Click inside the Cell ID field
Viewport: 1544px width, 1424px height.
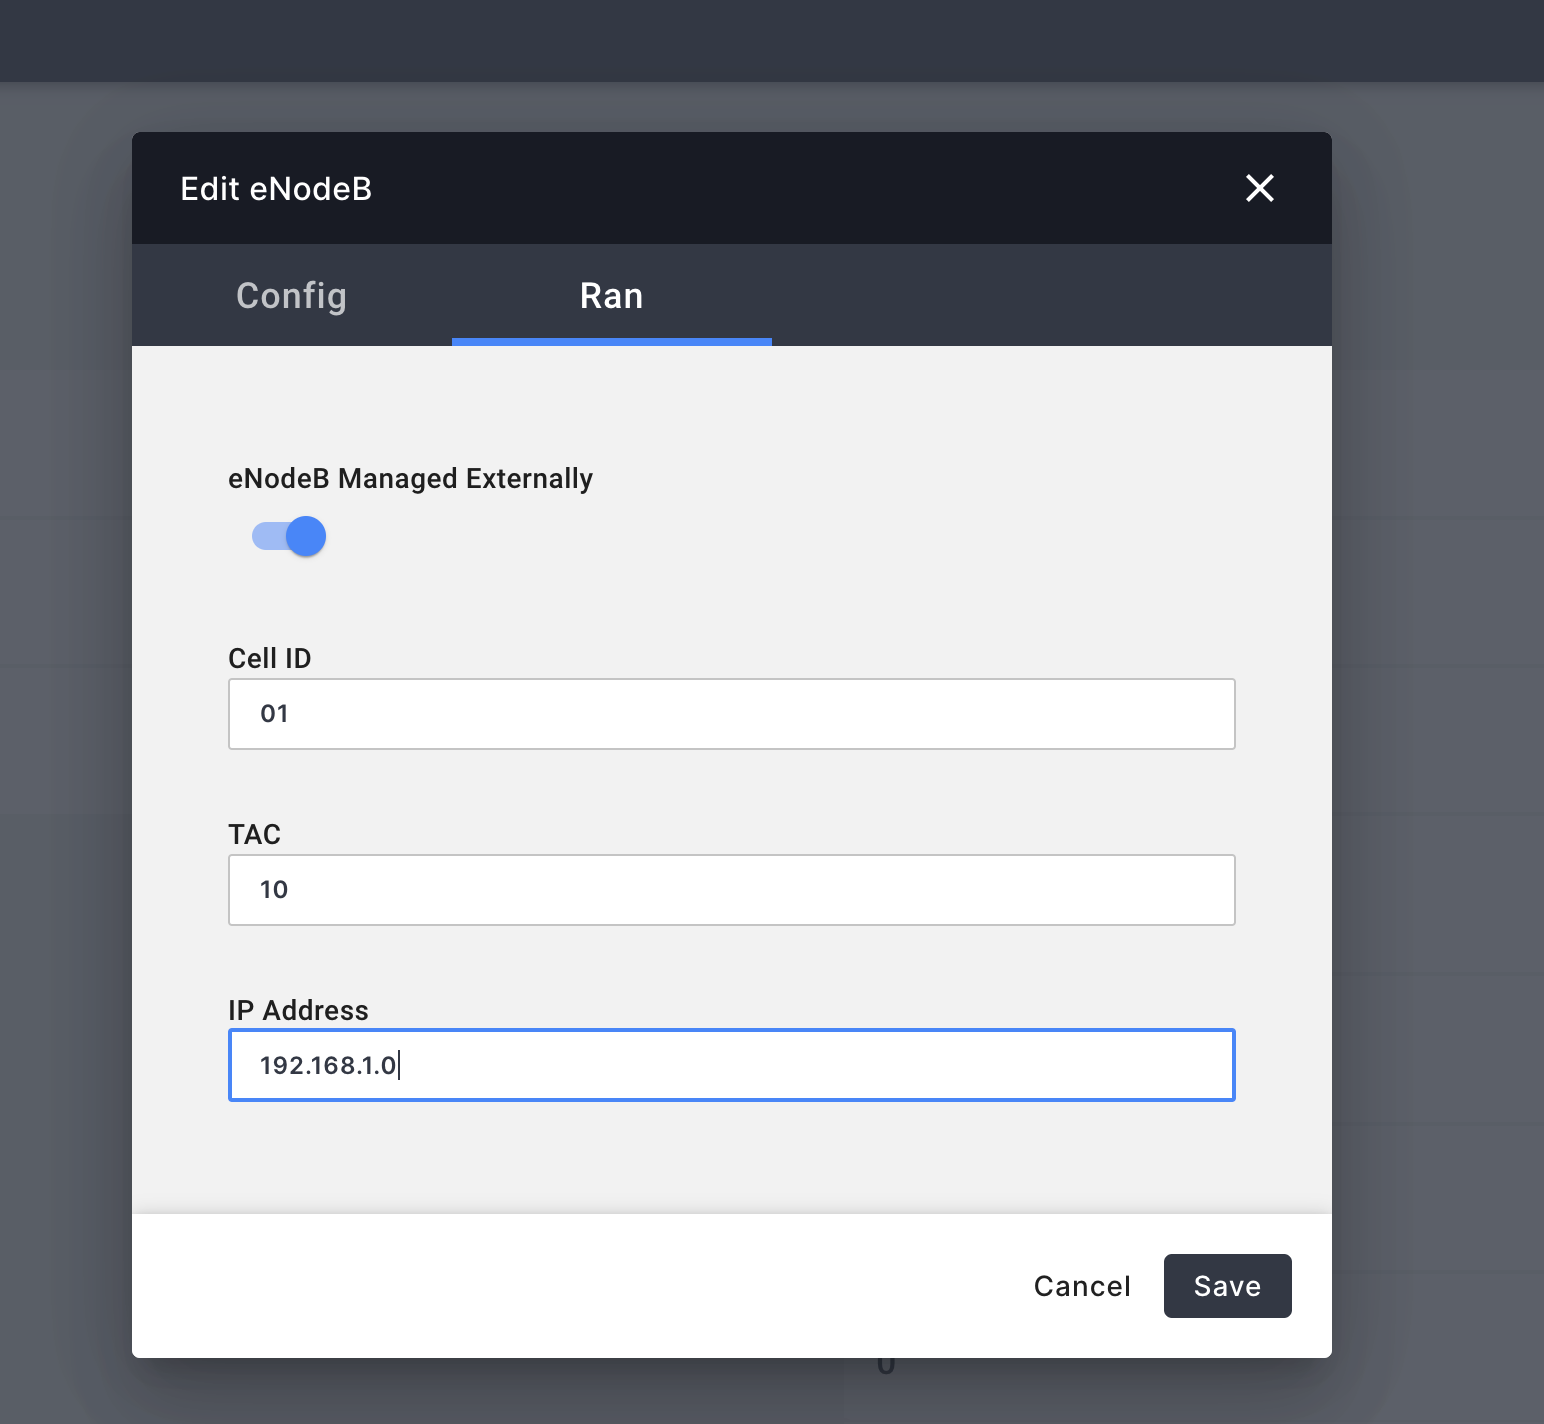pos(731,713)
